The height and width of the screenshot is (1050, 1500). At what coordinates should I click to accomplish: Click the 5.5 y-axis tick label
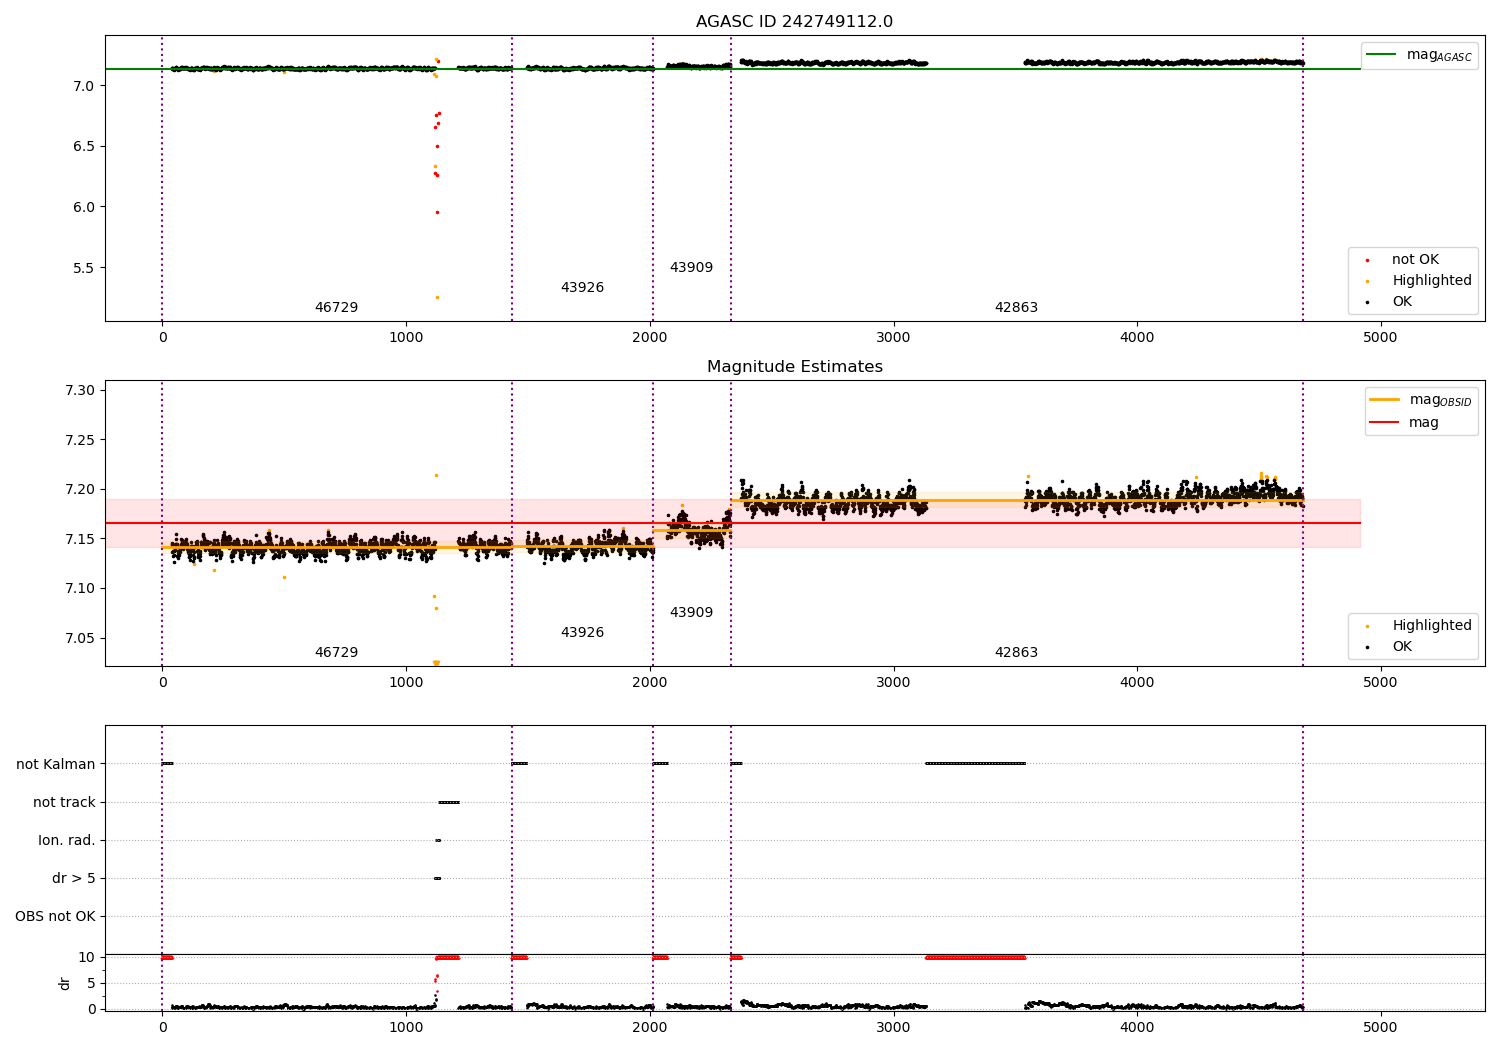click(x=83, y=269)
